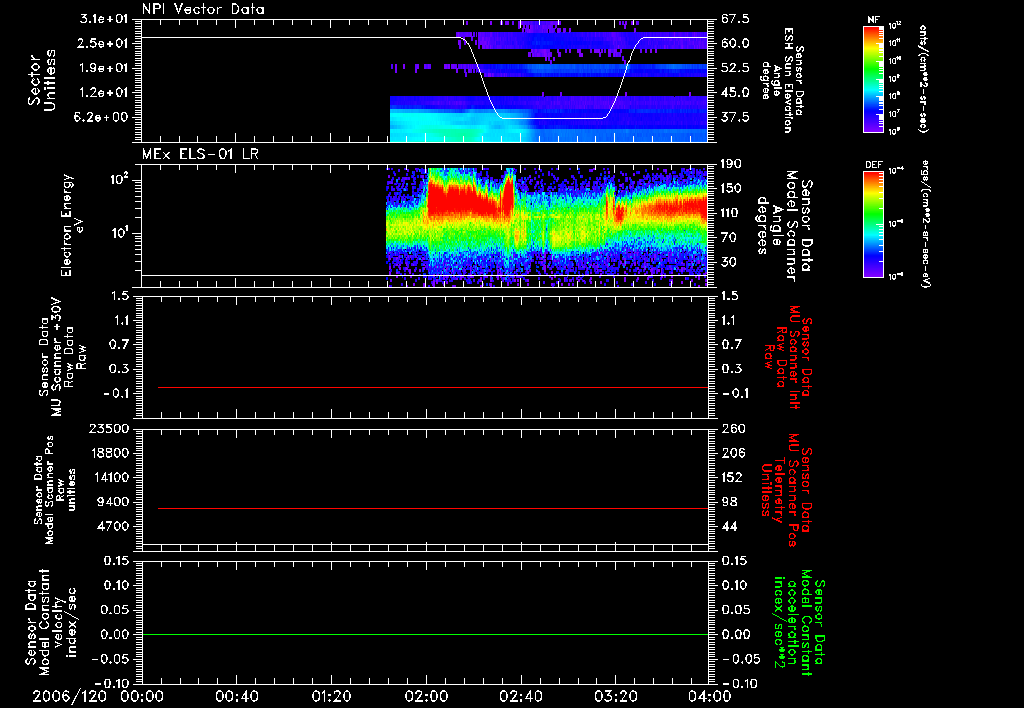Click the "Electron Energy eV" axis label

pyautogui.click(x=72, y=225)
